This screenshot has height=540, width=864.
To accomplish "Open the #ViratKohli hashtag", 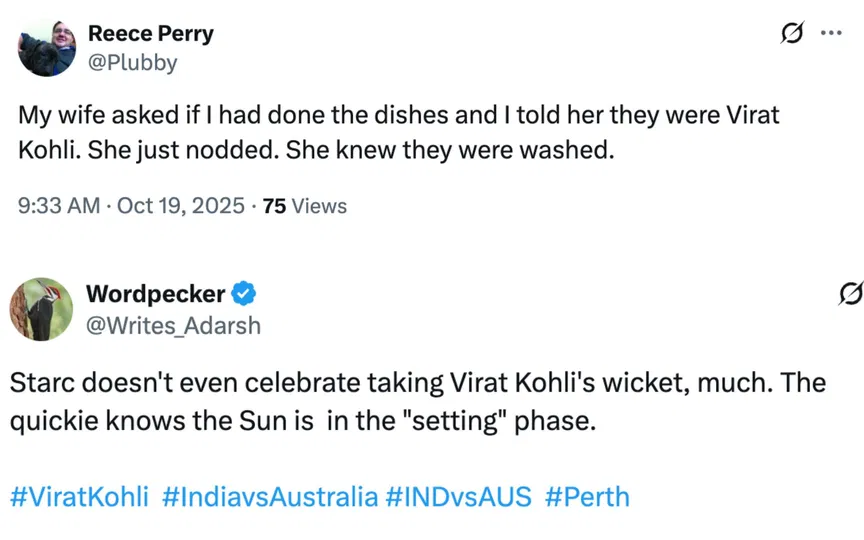I will pyautogui.click(x=80, y=497).
